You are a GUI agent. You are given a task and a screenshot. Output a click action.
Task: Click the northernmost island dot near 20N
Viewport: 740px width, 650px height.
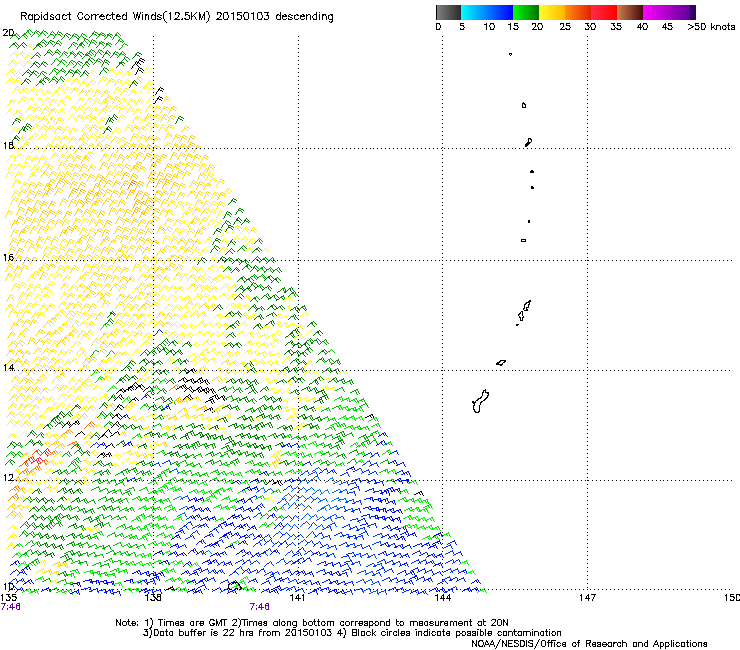coord(511,54)
